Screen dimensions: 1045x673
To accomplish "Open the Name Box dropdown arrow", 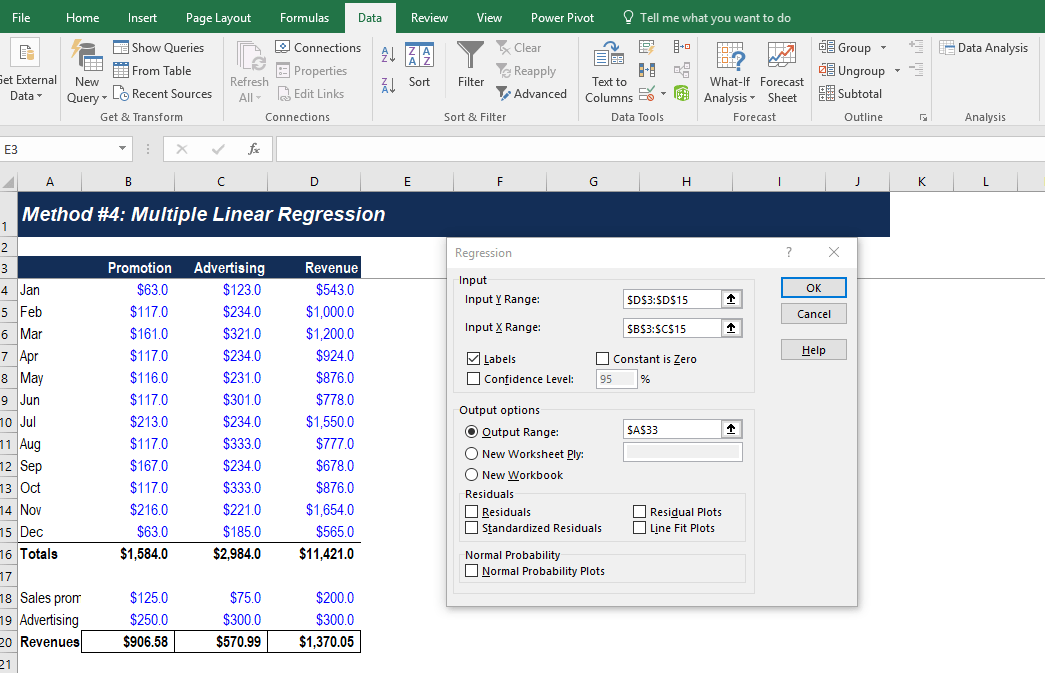I will [x=123, y=149].
